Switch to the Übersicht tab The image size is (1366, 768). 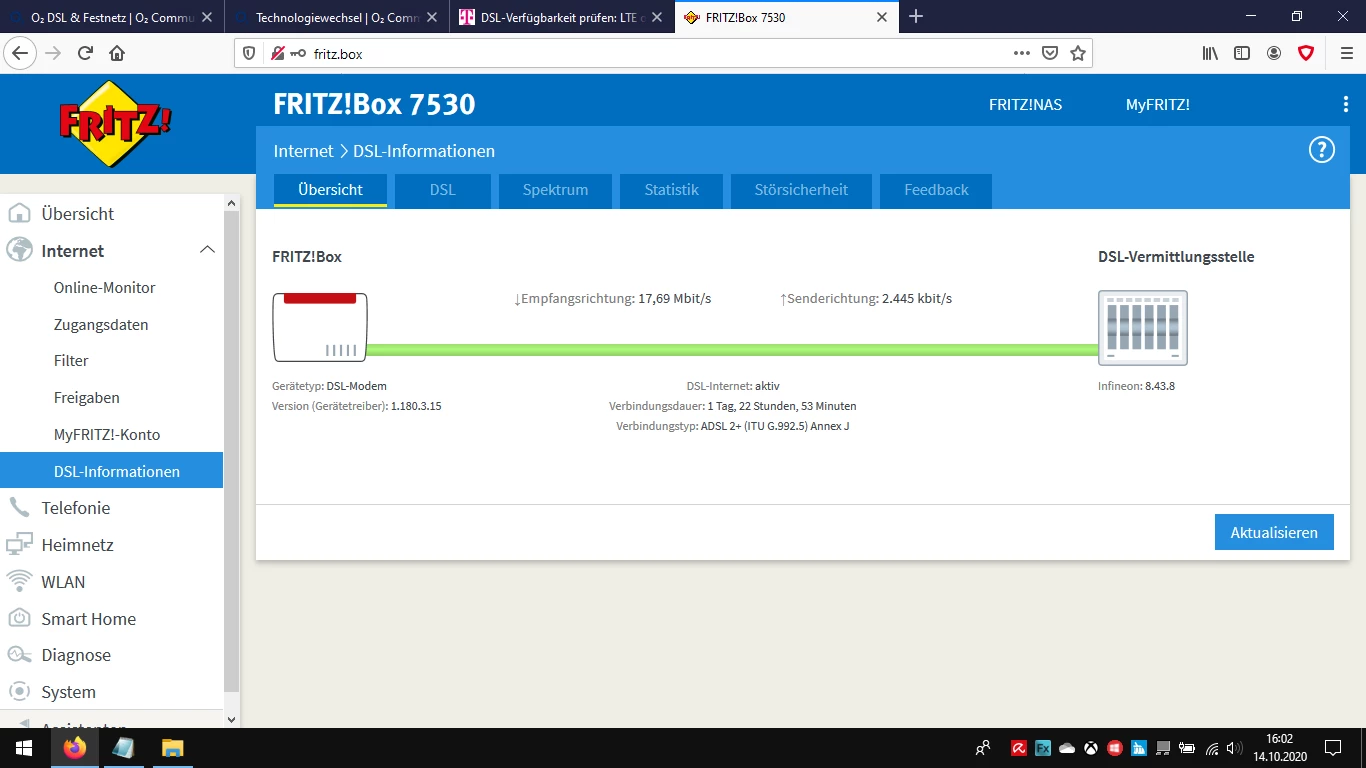tap(330, 190)
